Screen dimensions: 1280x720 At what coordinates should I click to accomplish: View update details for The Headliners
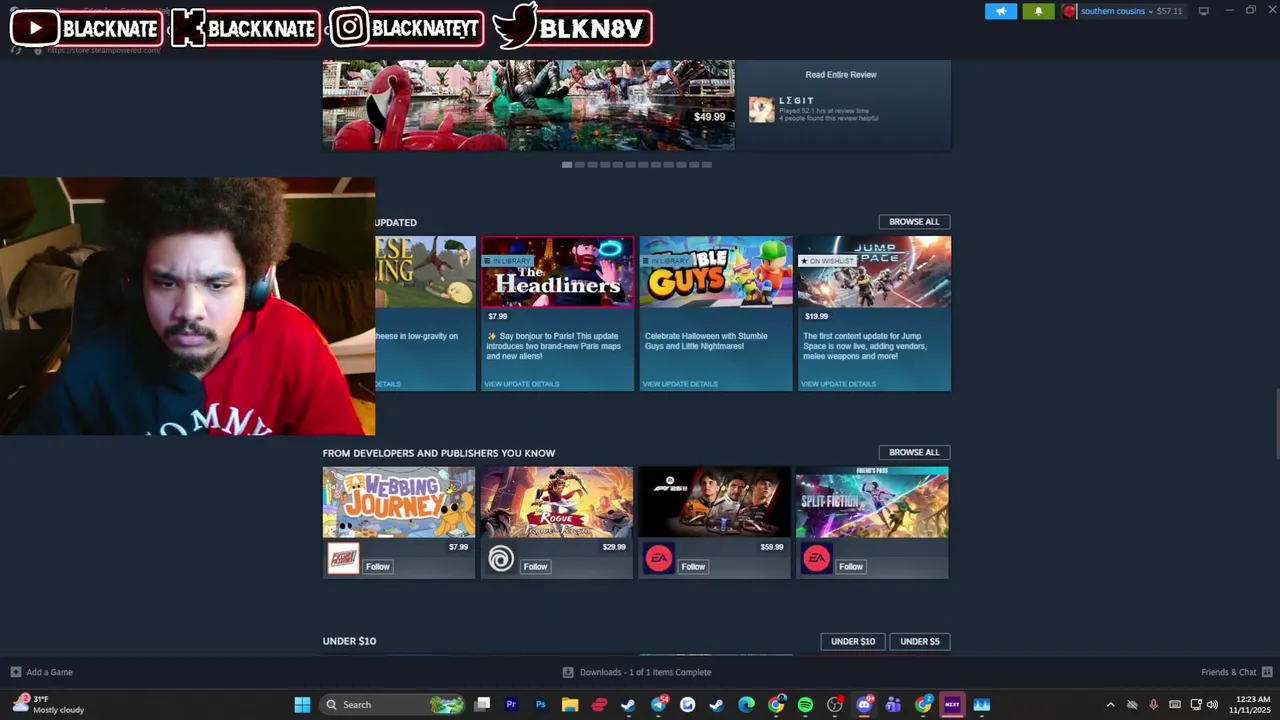tap(521, 384)
